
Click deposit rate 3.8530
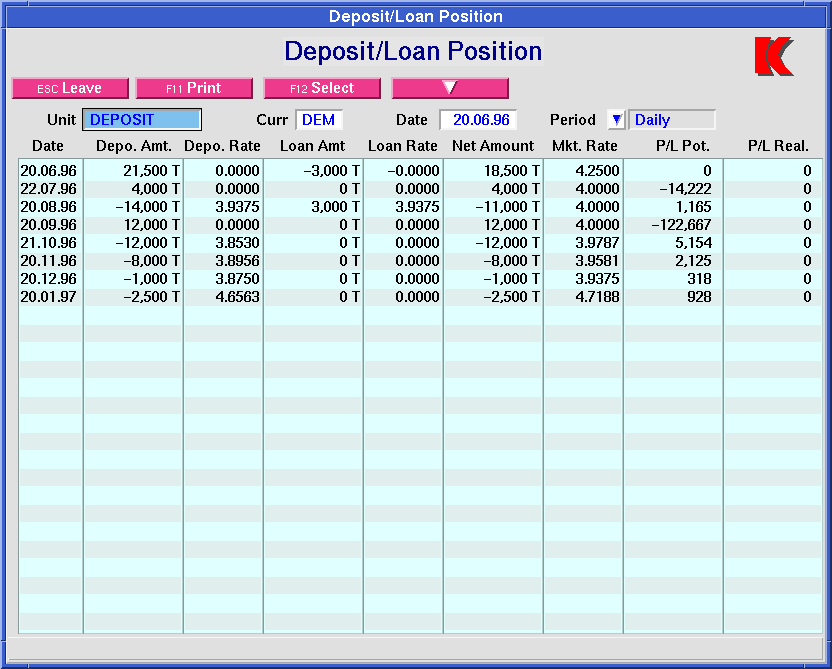(237, 243)
